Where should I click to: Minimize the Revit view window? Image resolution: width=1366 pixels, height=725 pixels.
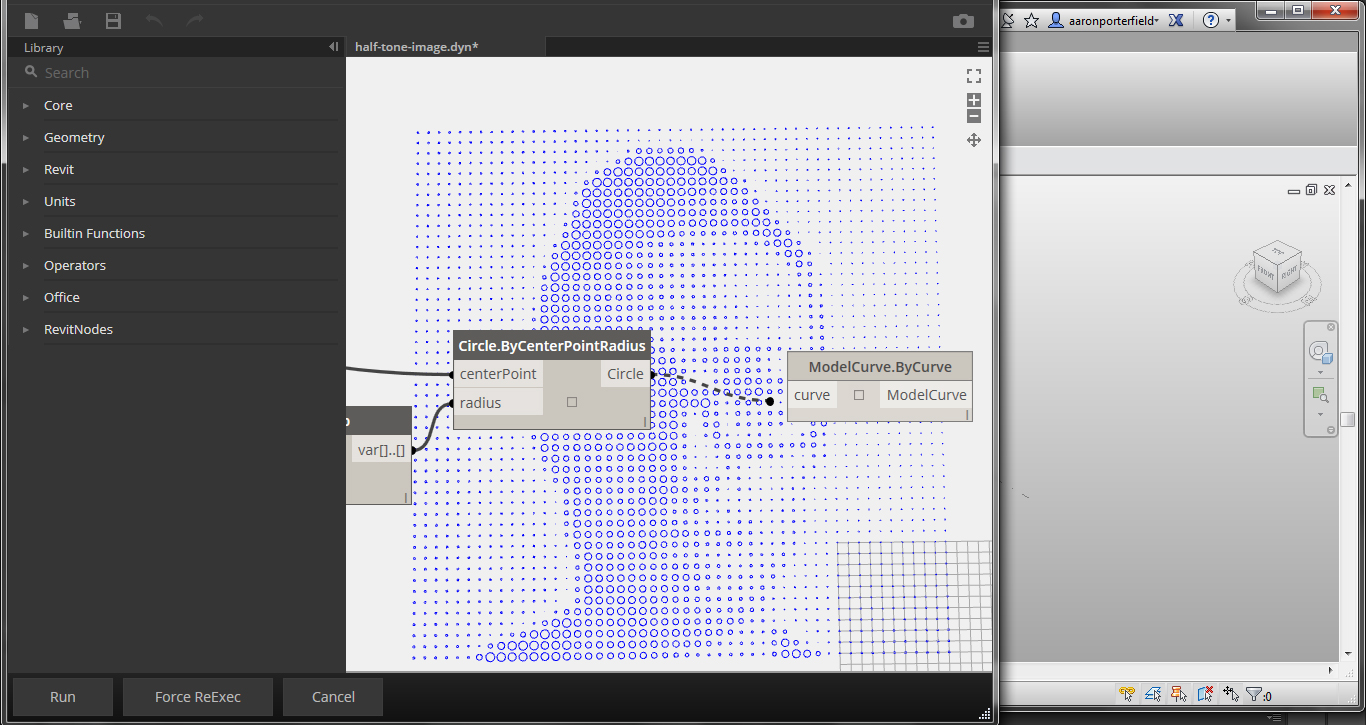point(1295,190)
